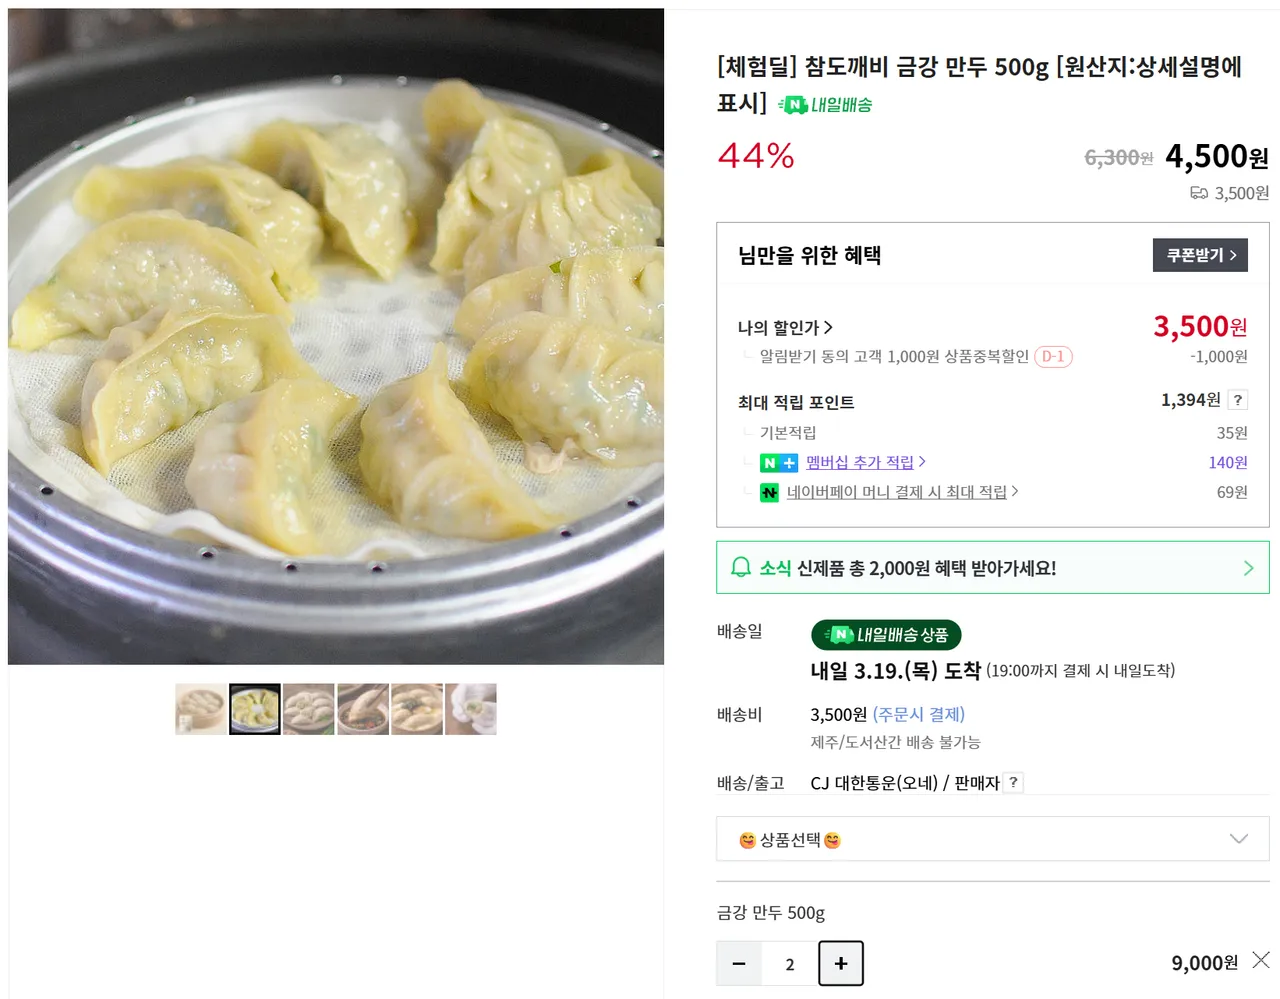Increase quantity with the plus button
The image size is (1280, 999).
[841, 963]
